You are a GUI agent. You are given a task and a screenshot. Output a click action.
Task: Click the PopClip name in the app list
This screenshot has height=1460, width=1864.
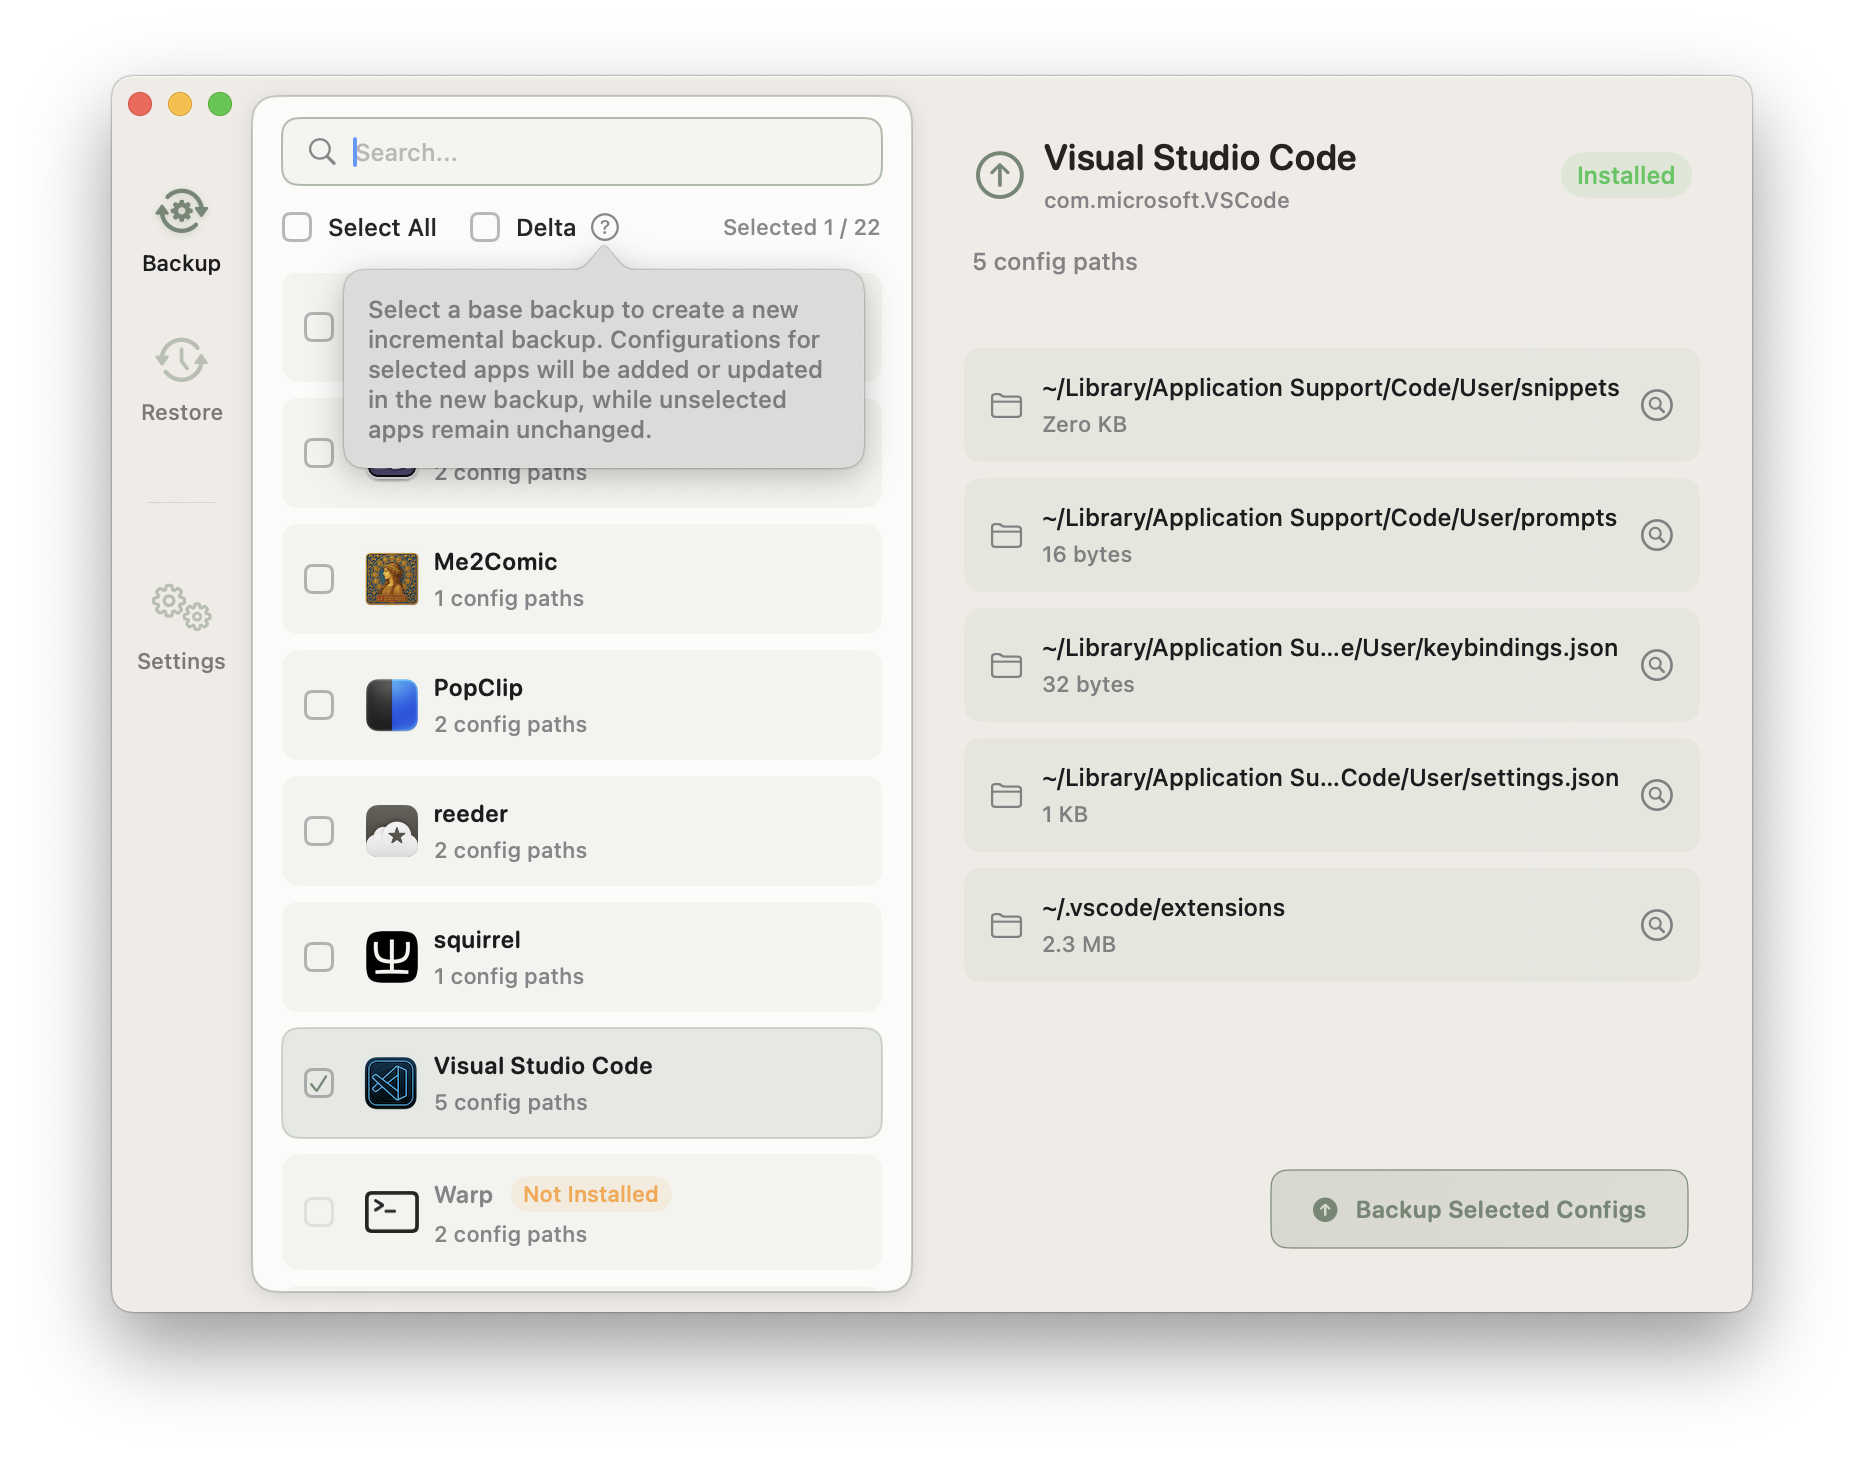[478, 688]
